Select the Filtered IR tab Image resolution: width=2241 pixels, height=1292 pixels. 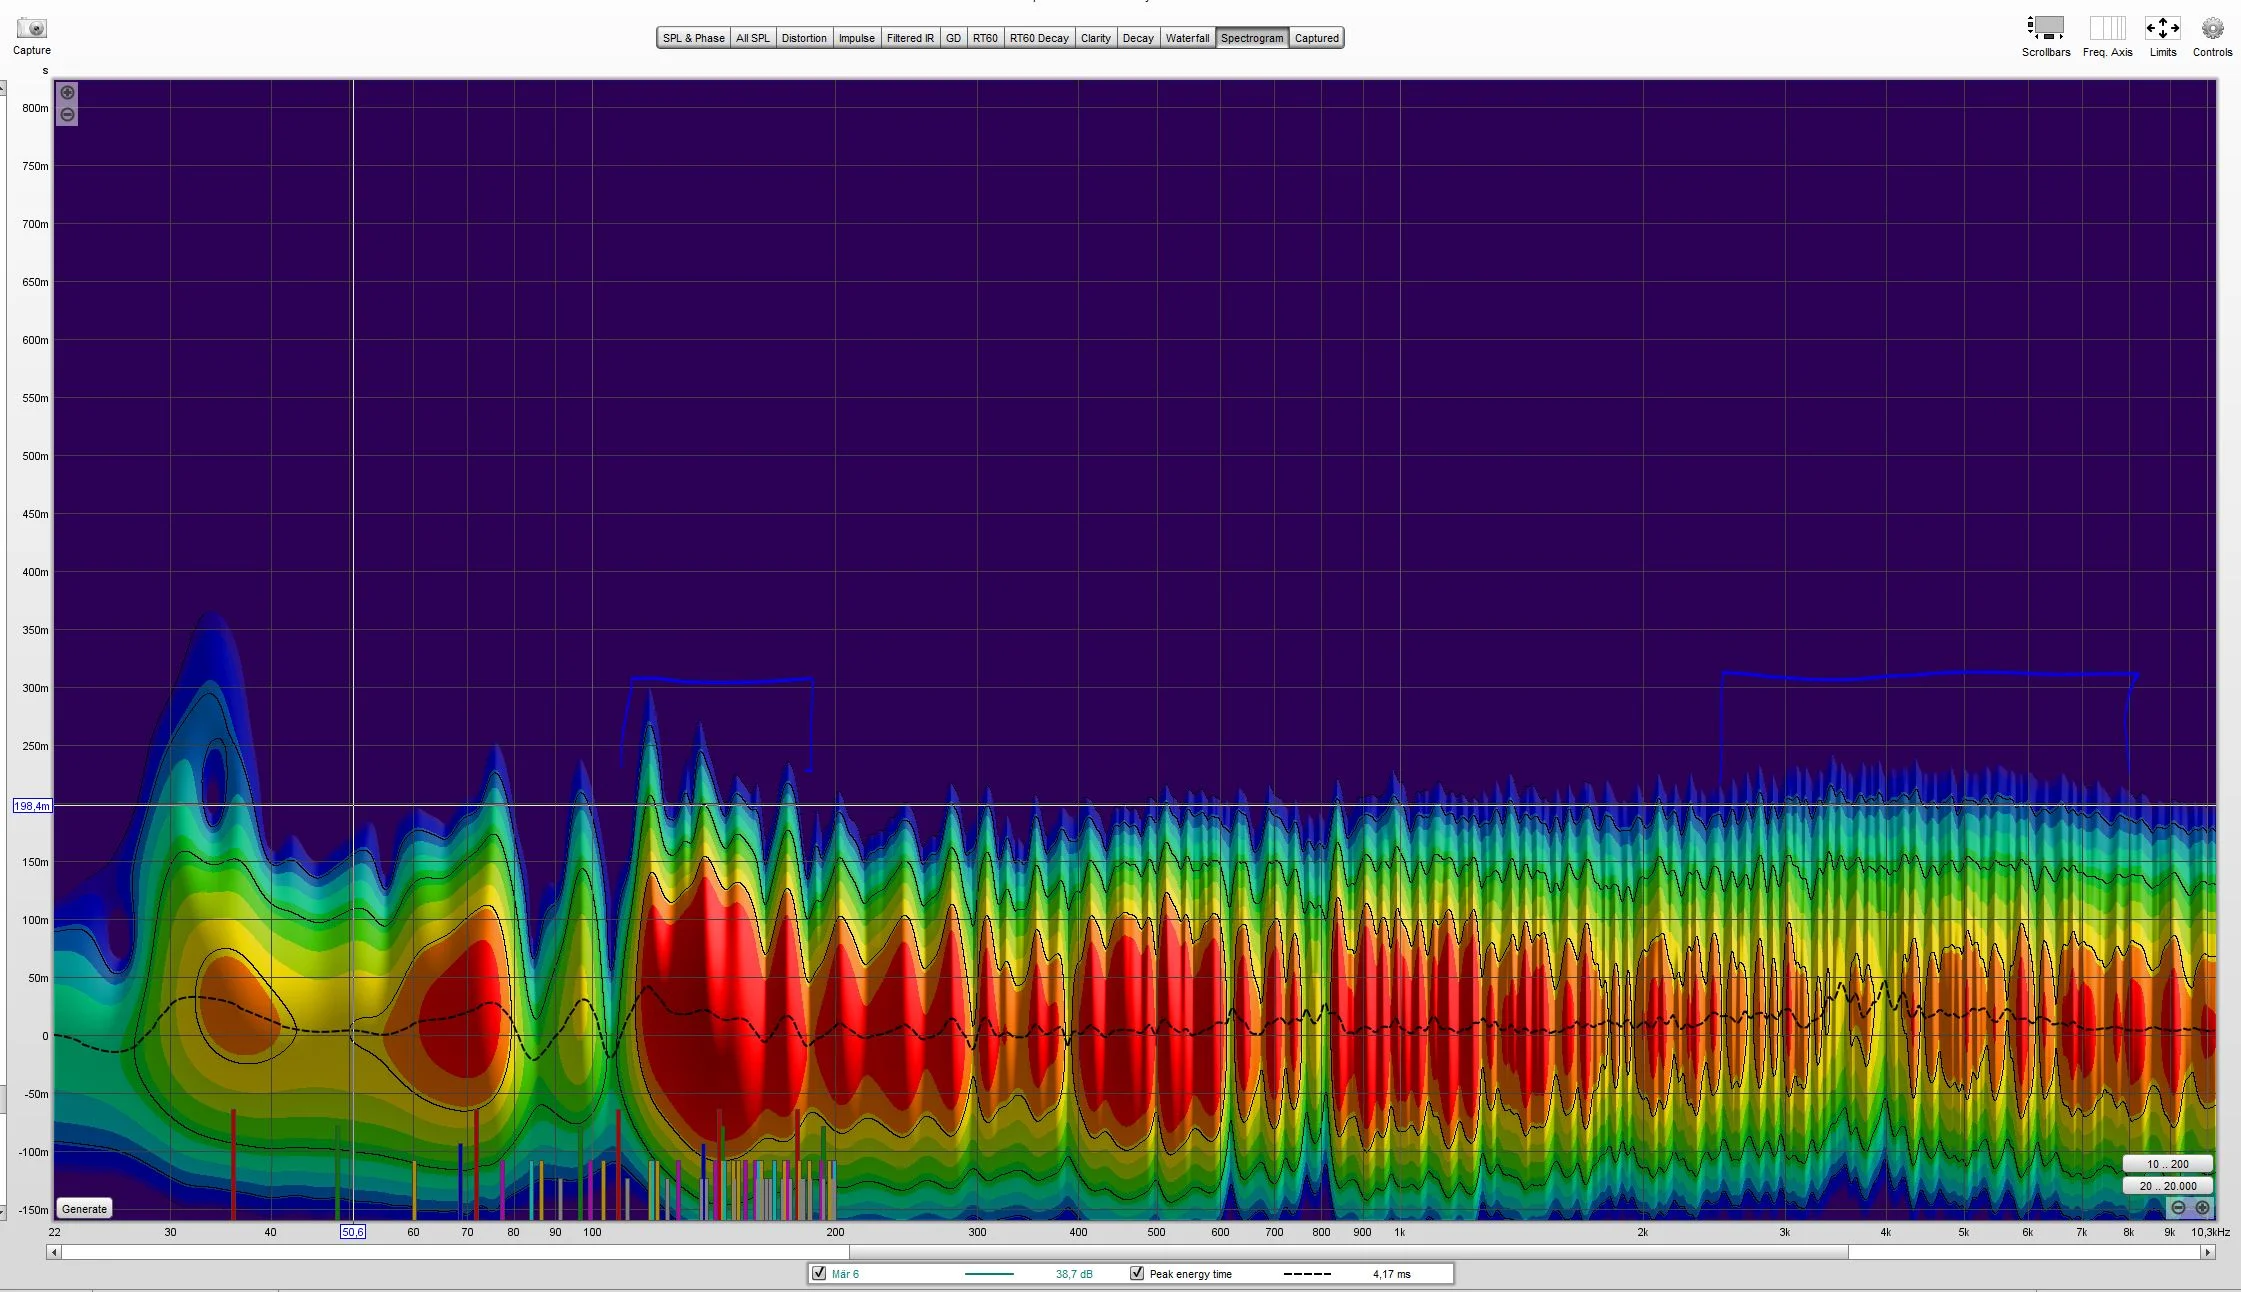pos(910,38)
